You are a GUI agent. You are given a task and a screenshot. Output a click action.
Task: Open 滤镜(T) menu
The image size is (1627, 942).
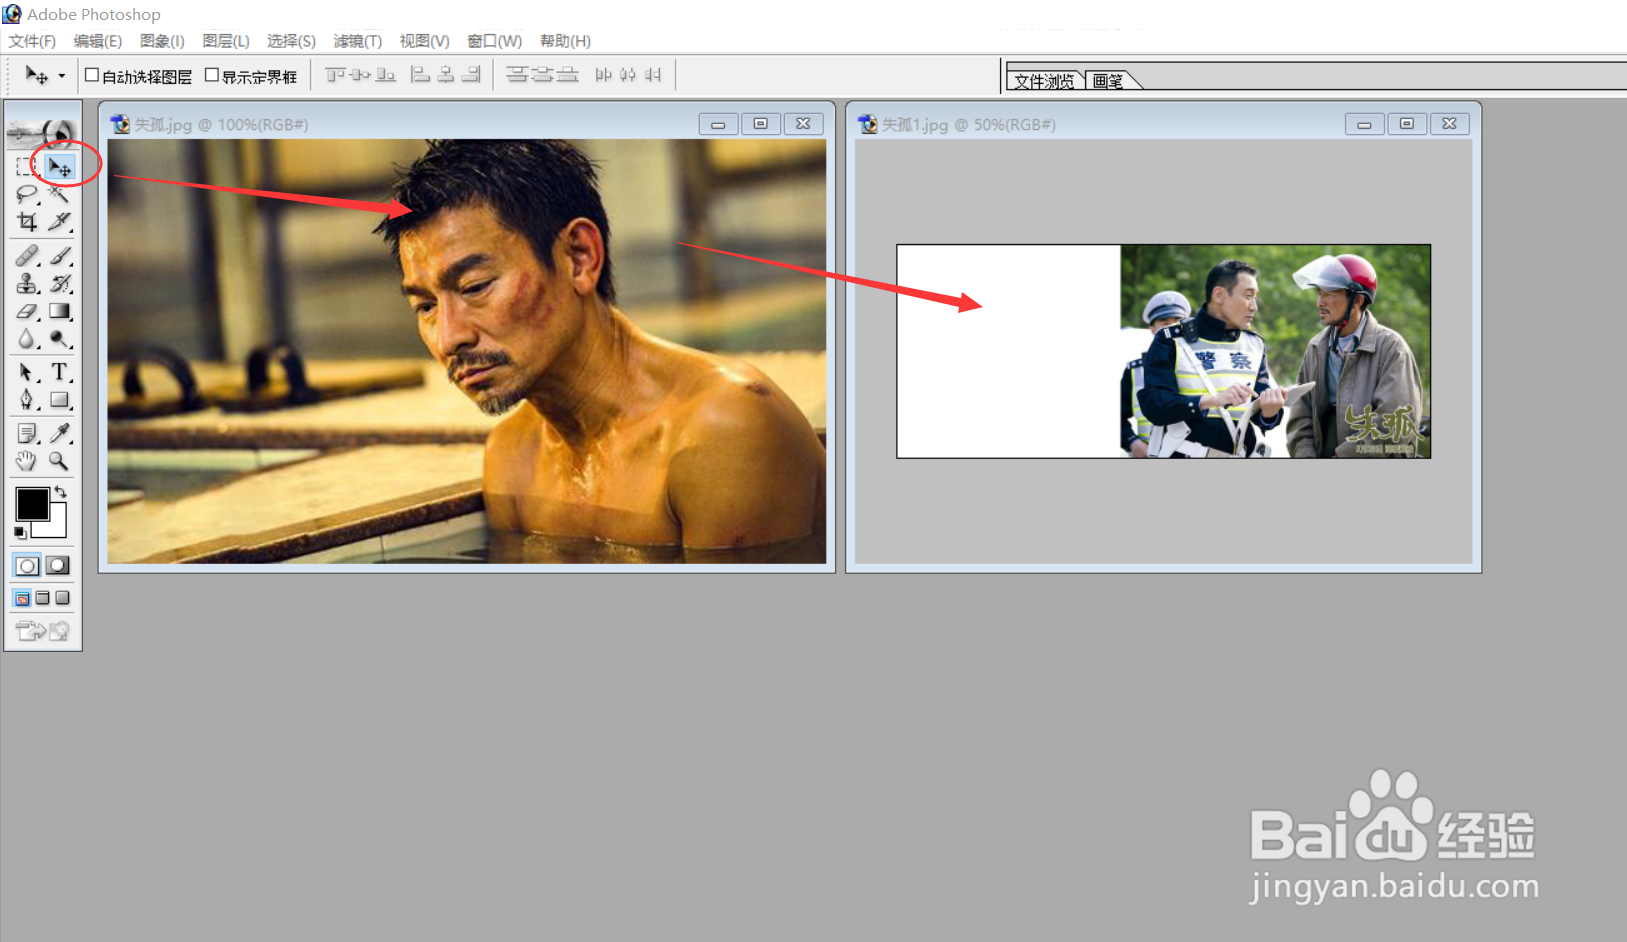click(x=358, y=41)
